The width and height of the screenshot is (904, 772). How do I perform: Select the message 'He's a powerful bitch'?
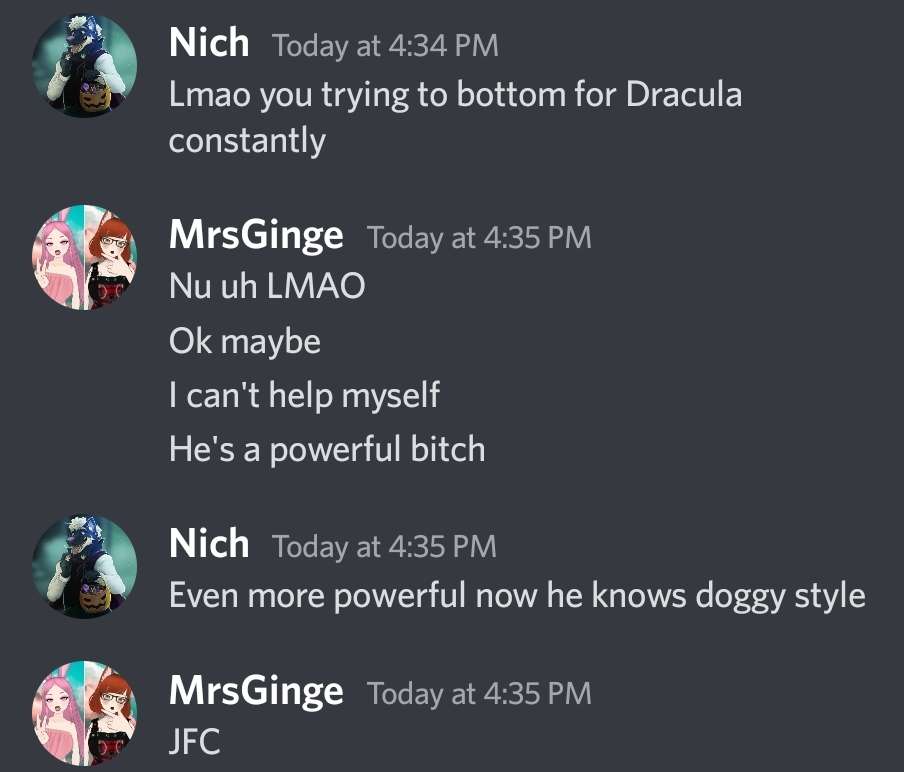327,449
